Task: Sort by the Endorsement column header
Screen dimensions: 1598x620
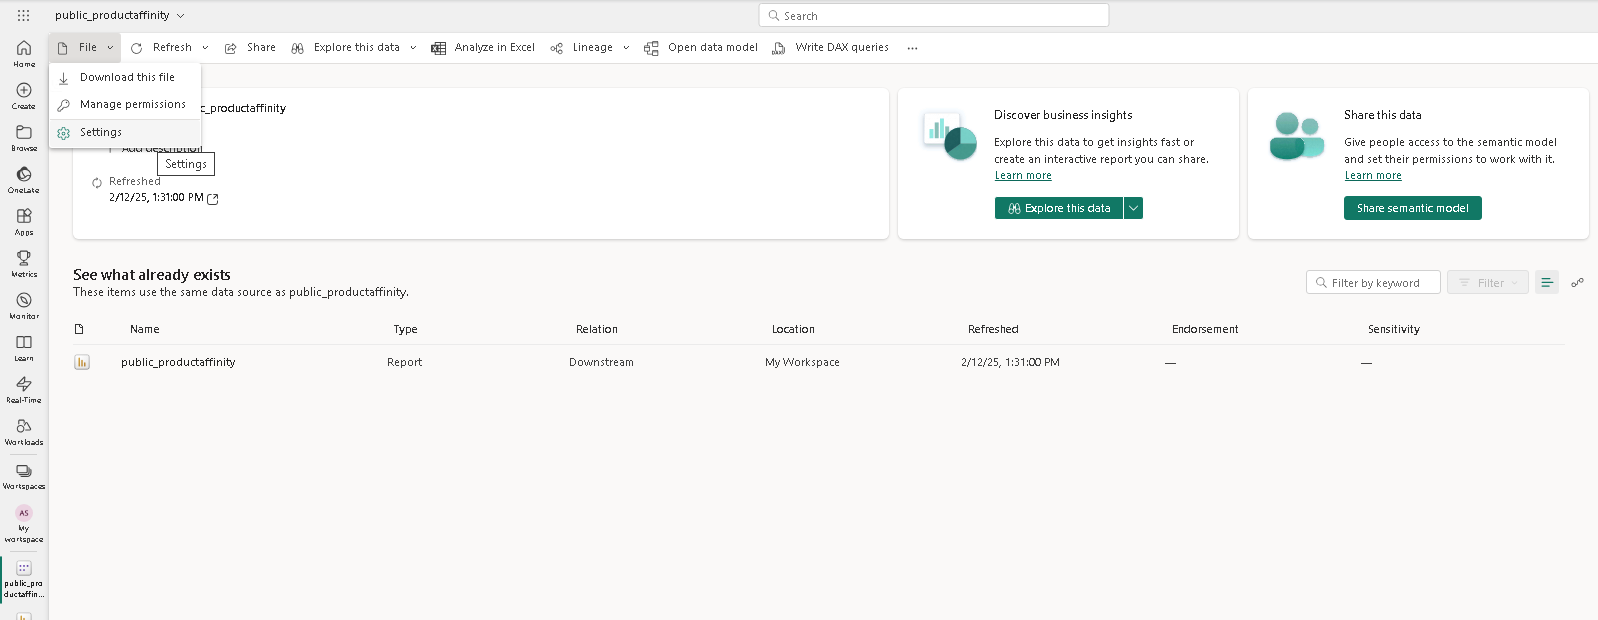Action: click(1205, 329)
